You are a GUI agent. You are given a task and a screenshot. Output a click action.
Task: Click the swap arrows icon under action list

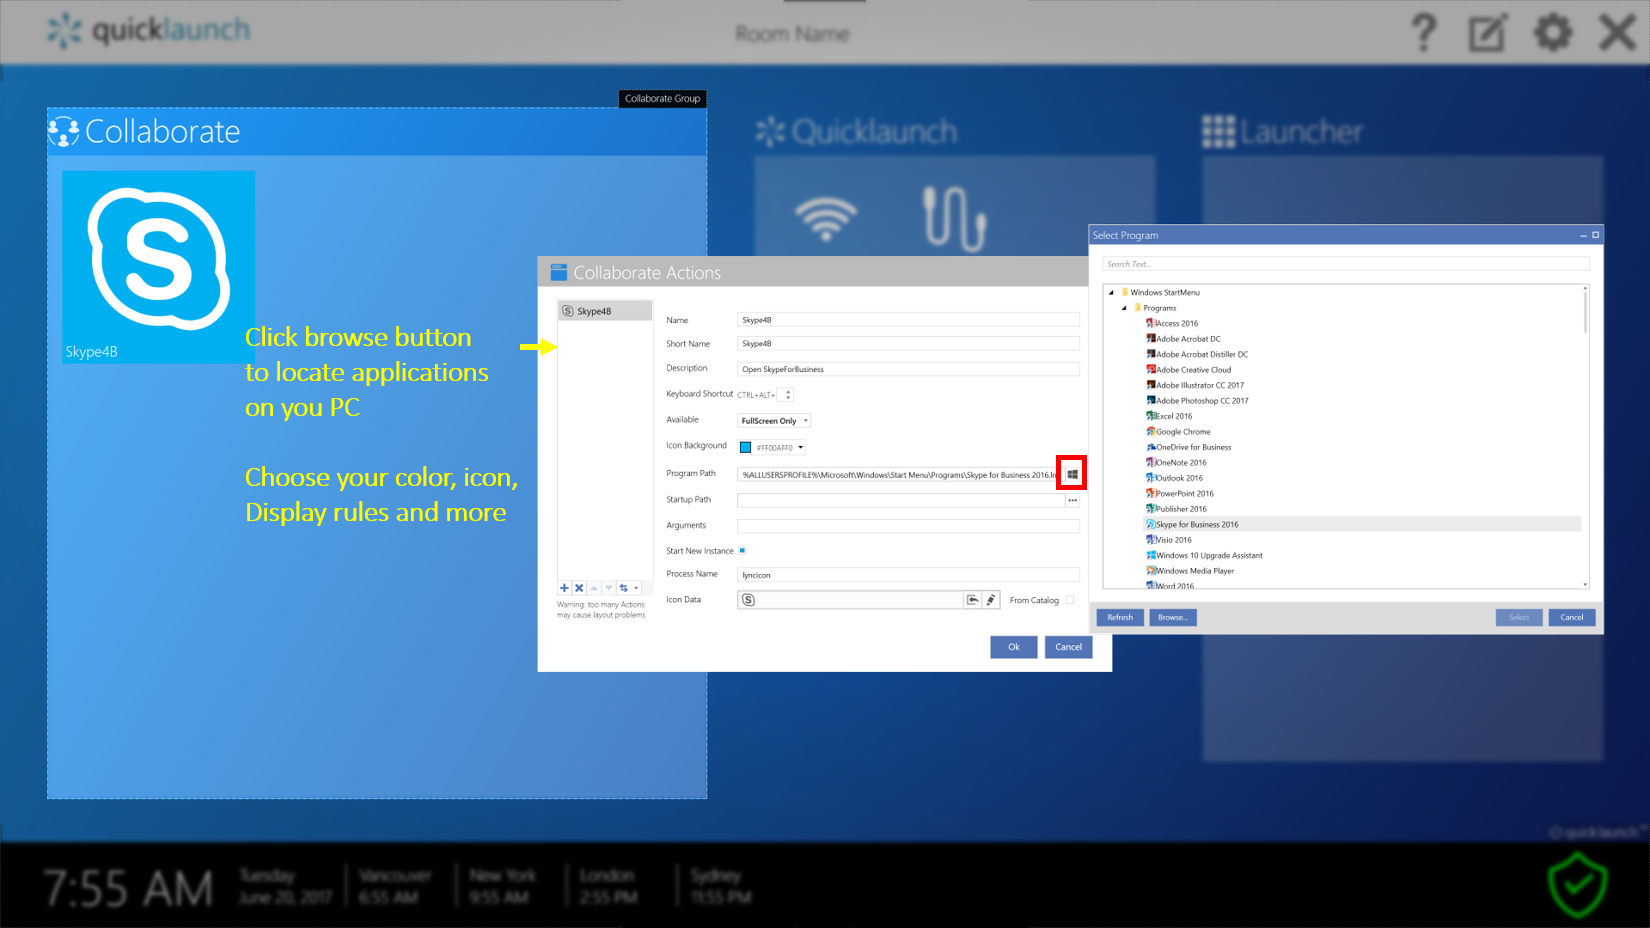pos(624,588)
